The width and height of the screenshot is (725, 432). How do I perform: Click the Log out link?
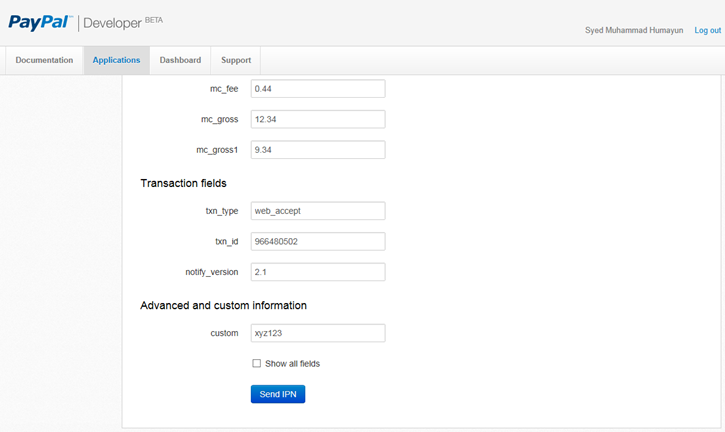click(707, 31)
